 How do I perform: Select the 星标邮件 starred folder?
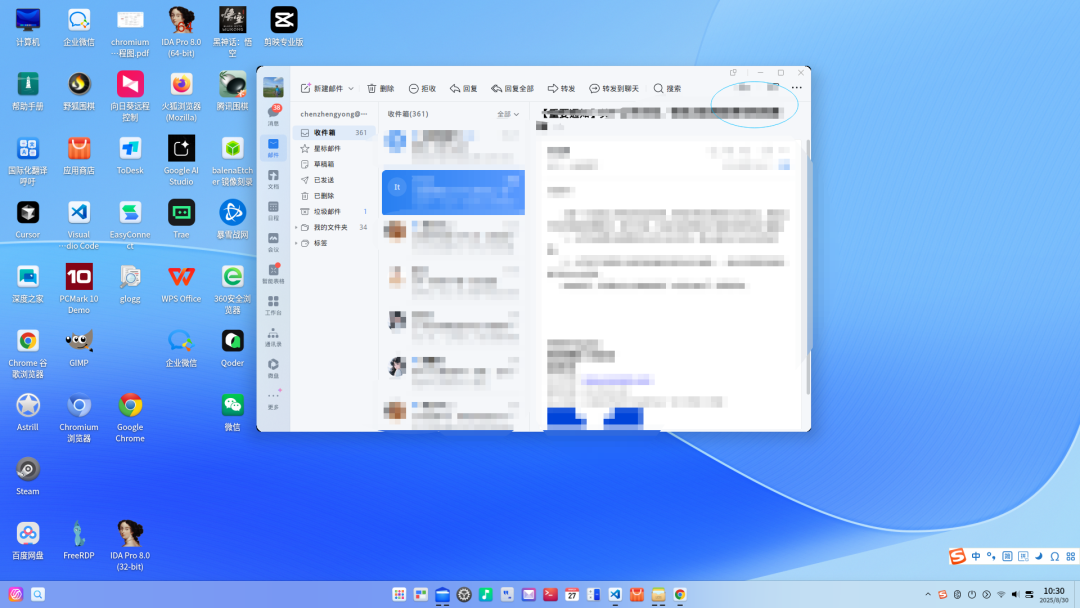click(x=334, y=148)
